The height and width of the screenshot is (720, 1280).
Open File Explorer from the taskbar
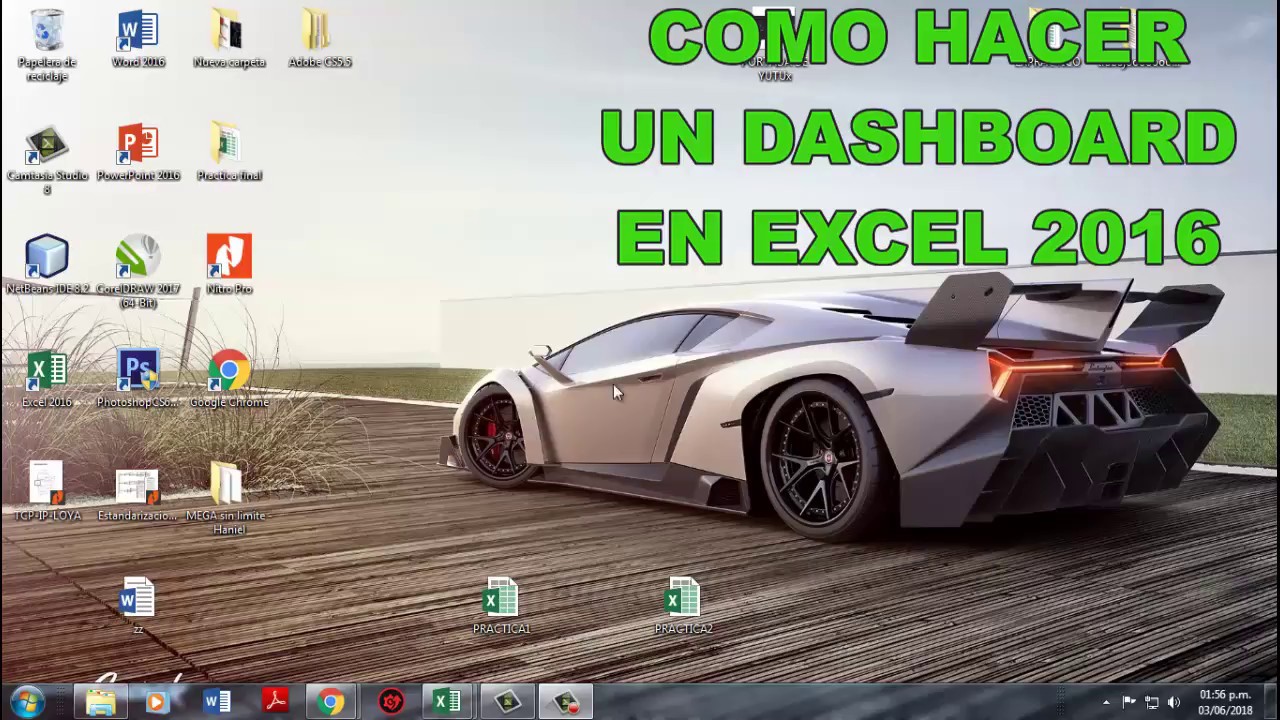100,702
